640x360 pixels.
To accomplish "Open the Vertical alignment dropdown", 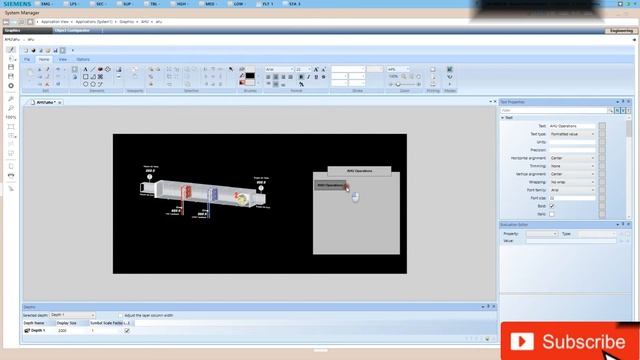I will pos(572,174).
